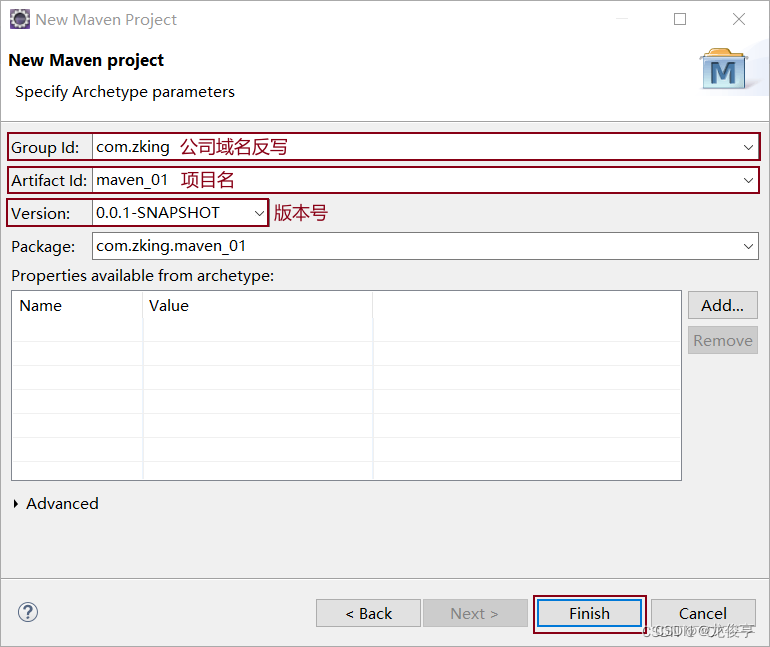Open the Package dropdown arrow
Screen dimensions: 770x647
point(748,246)
